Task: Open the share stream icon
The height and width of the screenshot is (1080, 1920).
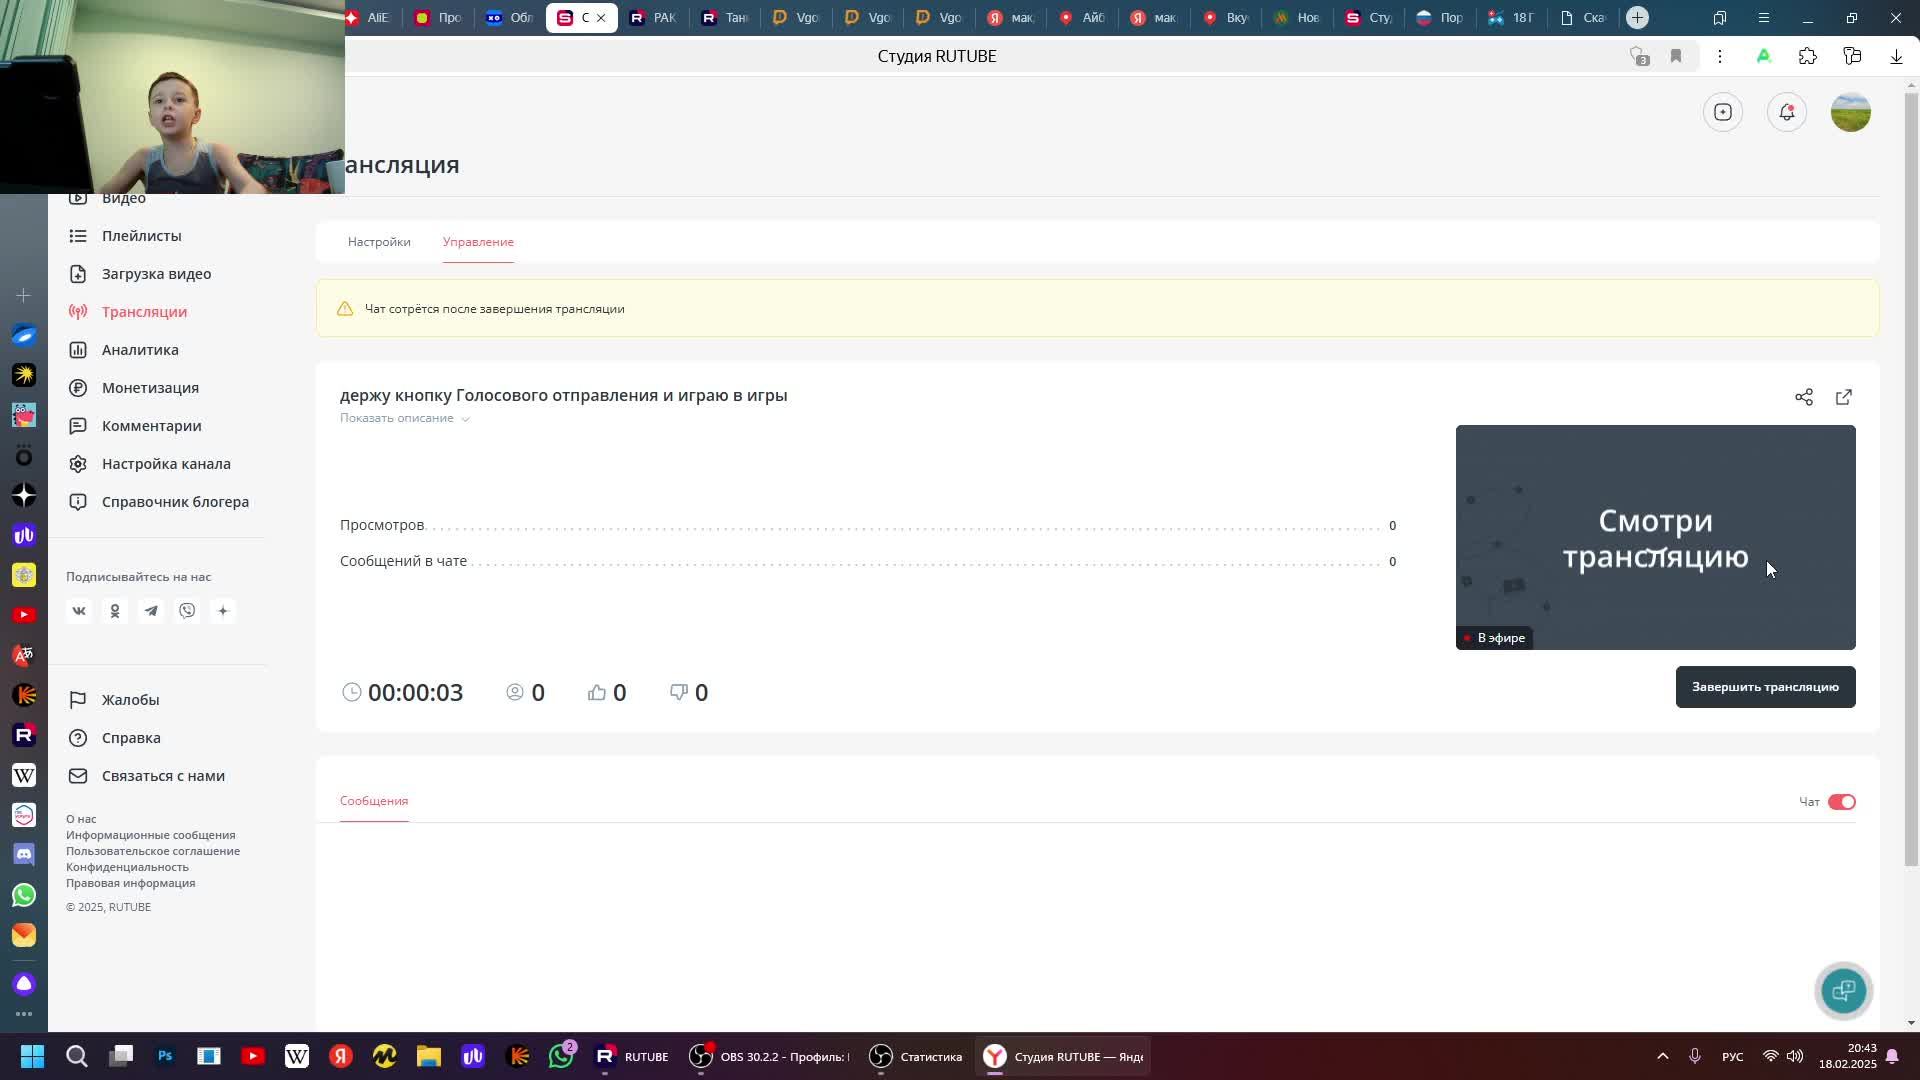Action: pyautogui.click(x=1804, y=397)
